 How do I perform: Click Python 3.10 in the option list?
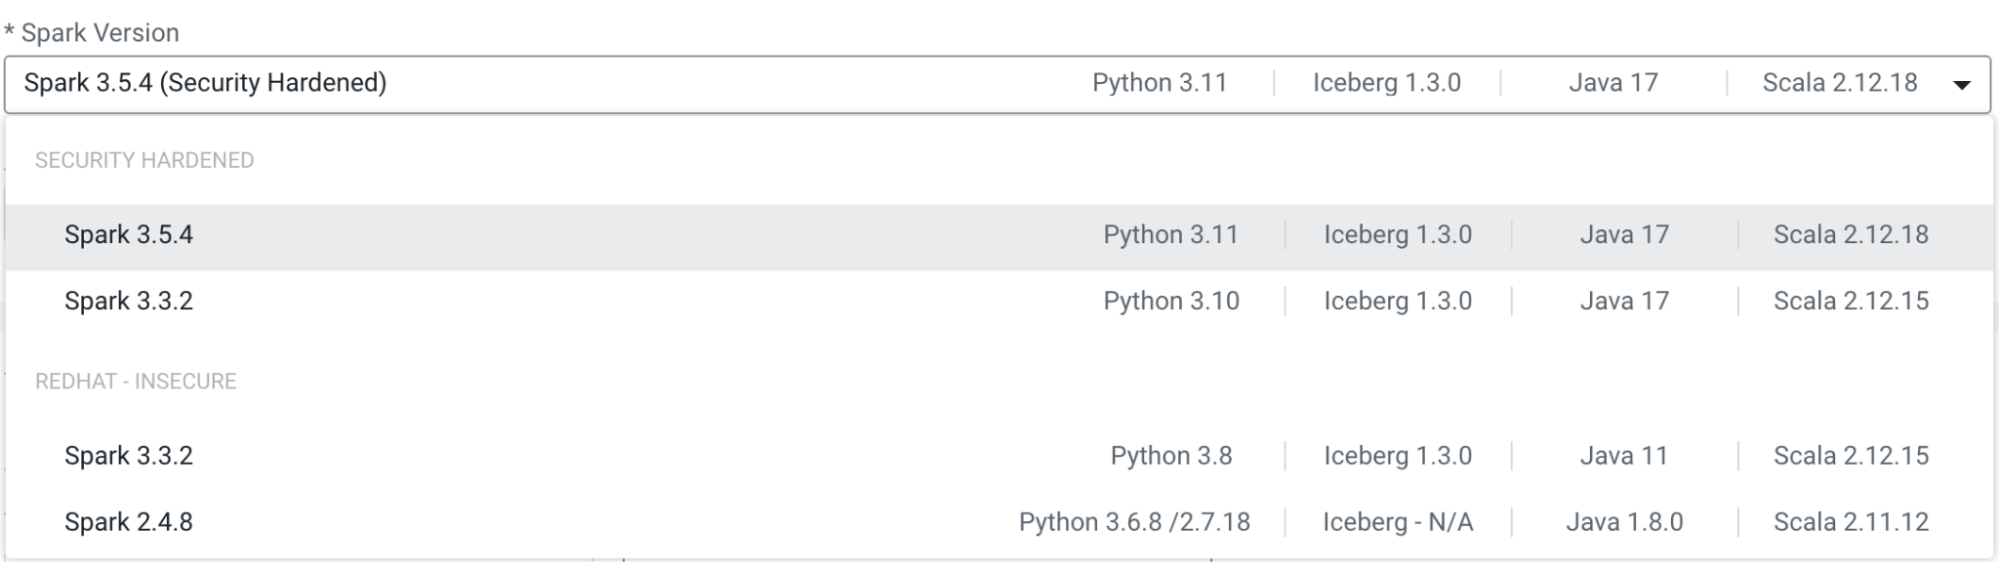(x=1171, y=301)
